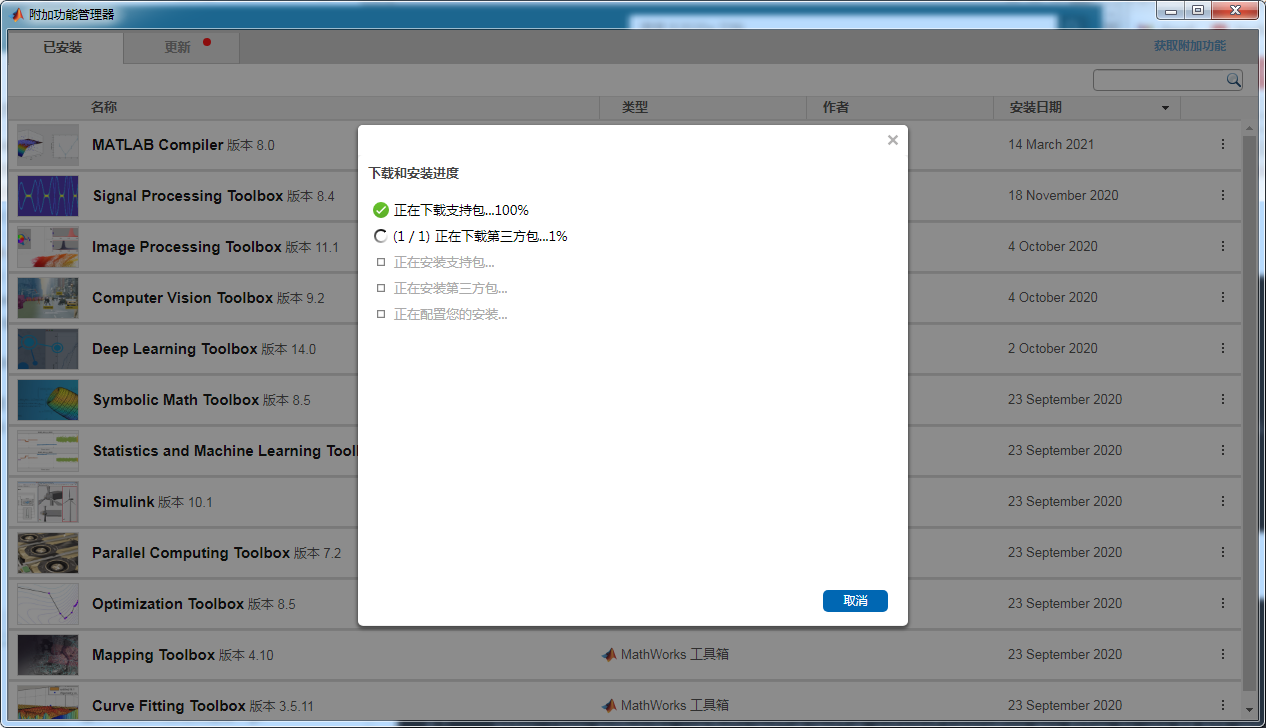The height and width of the screenshot is (728, 1266).
Task: Check the 正在配置您的安装 checkbox
Action: [381, 313]
